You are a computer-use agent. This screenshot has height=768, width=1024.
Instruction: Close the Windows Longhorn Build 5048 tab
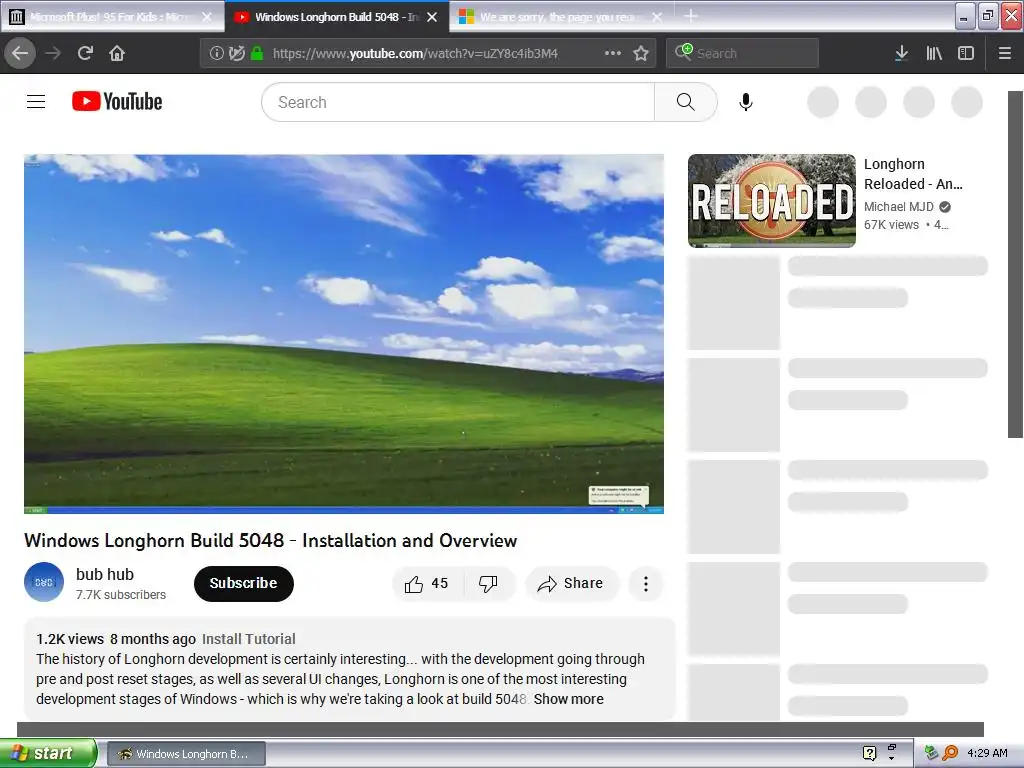point(432,17)
